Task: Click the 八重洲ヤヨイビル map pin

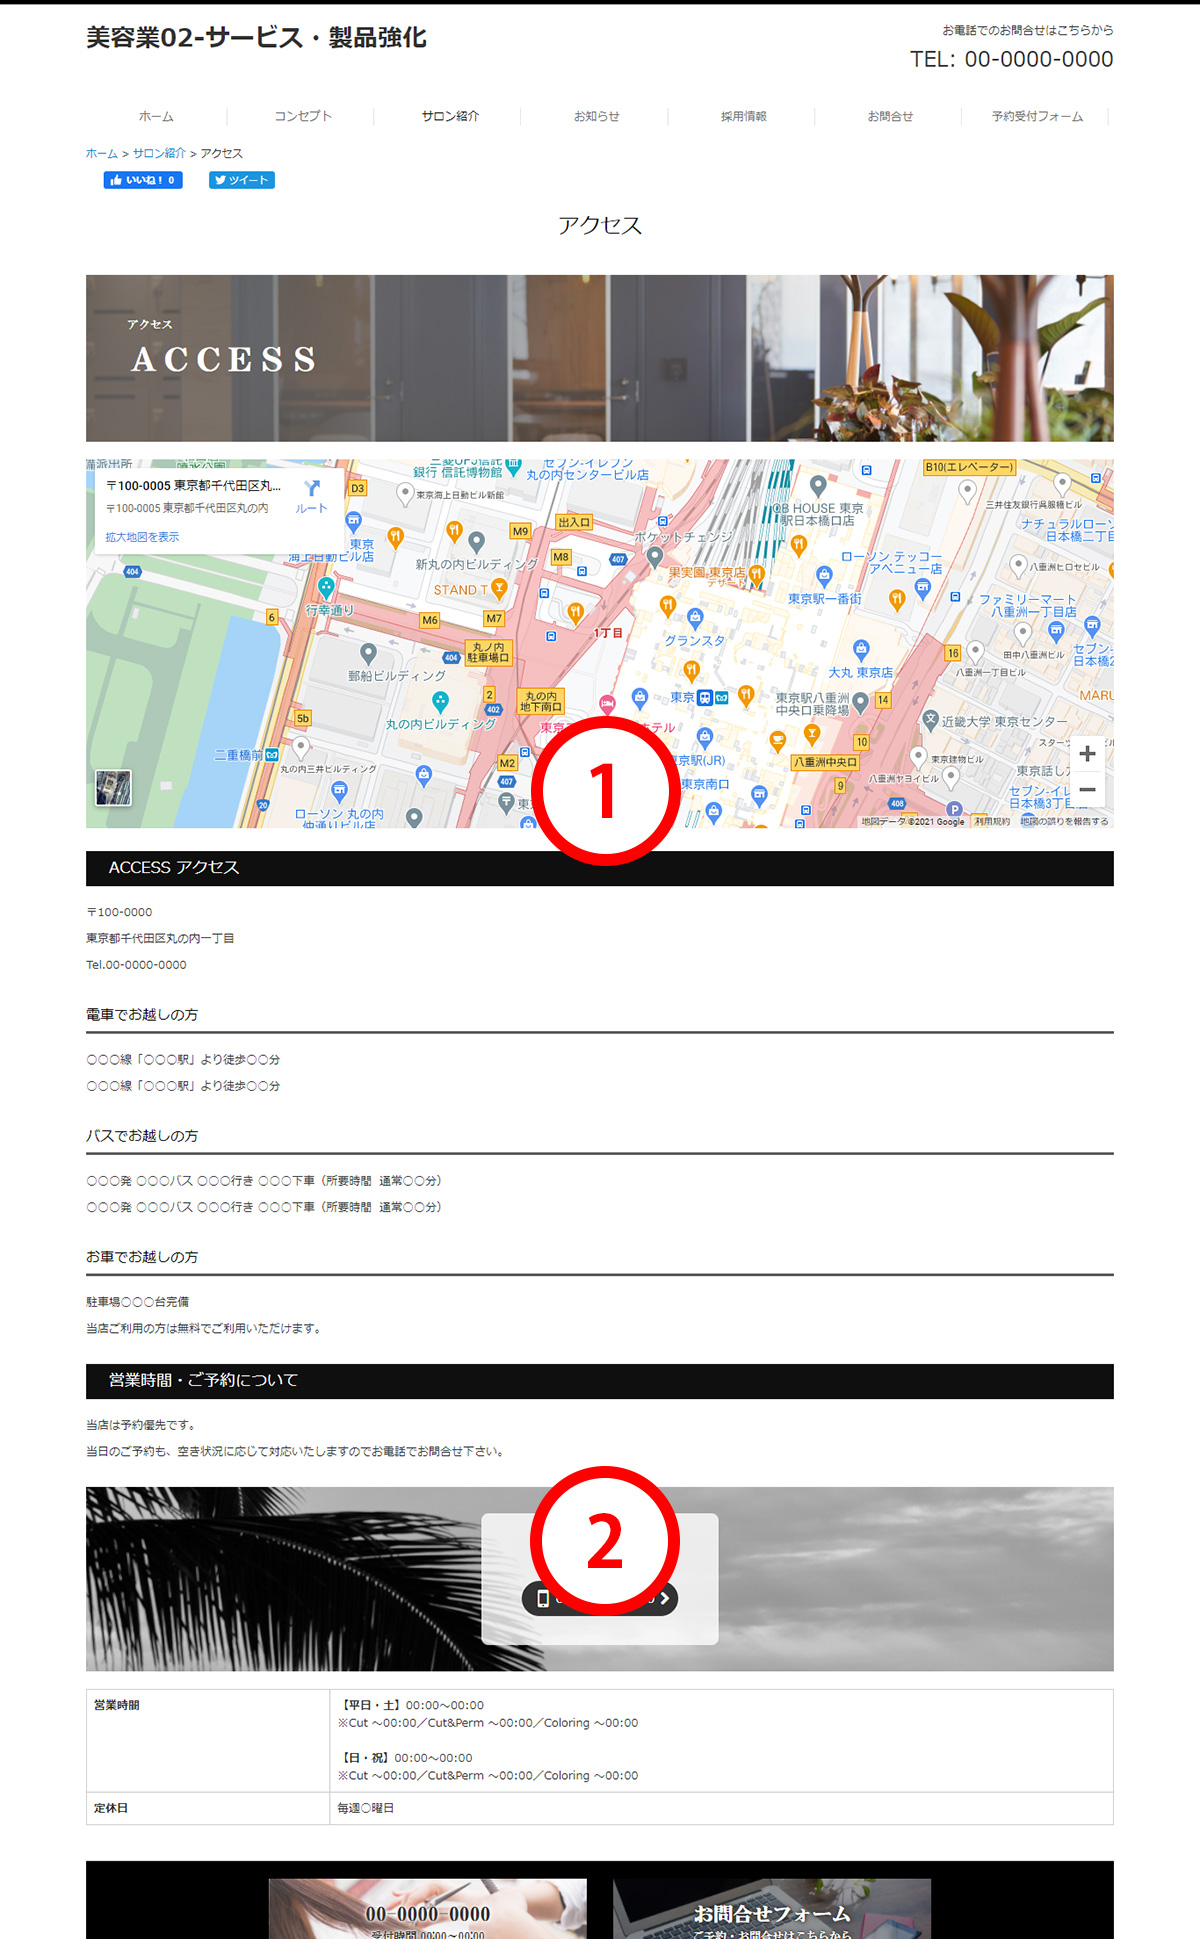Action: coord(951,776)
